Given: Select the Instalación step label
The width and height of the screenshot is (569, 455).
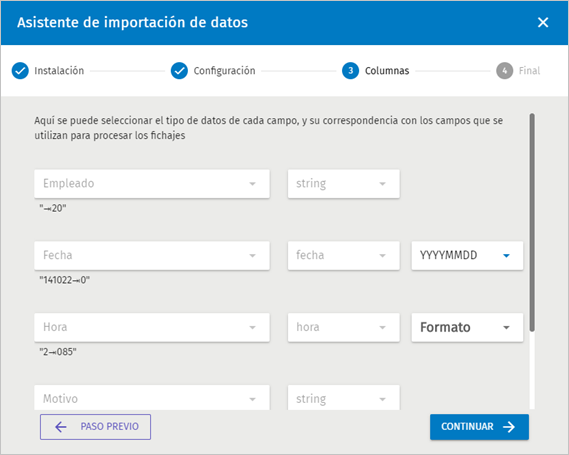Looking at the screenshot, I should click(59, 71).
